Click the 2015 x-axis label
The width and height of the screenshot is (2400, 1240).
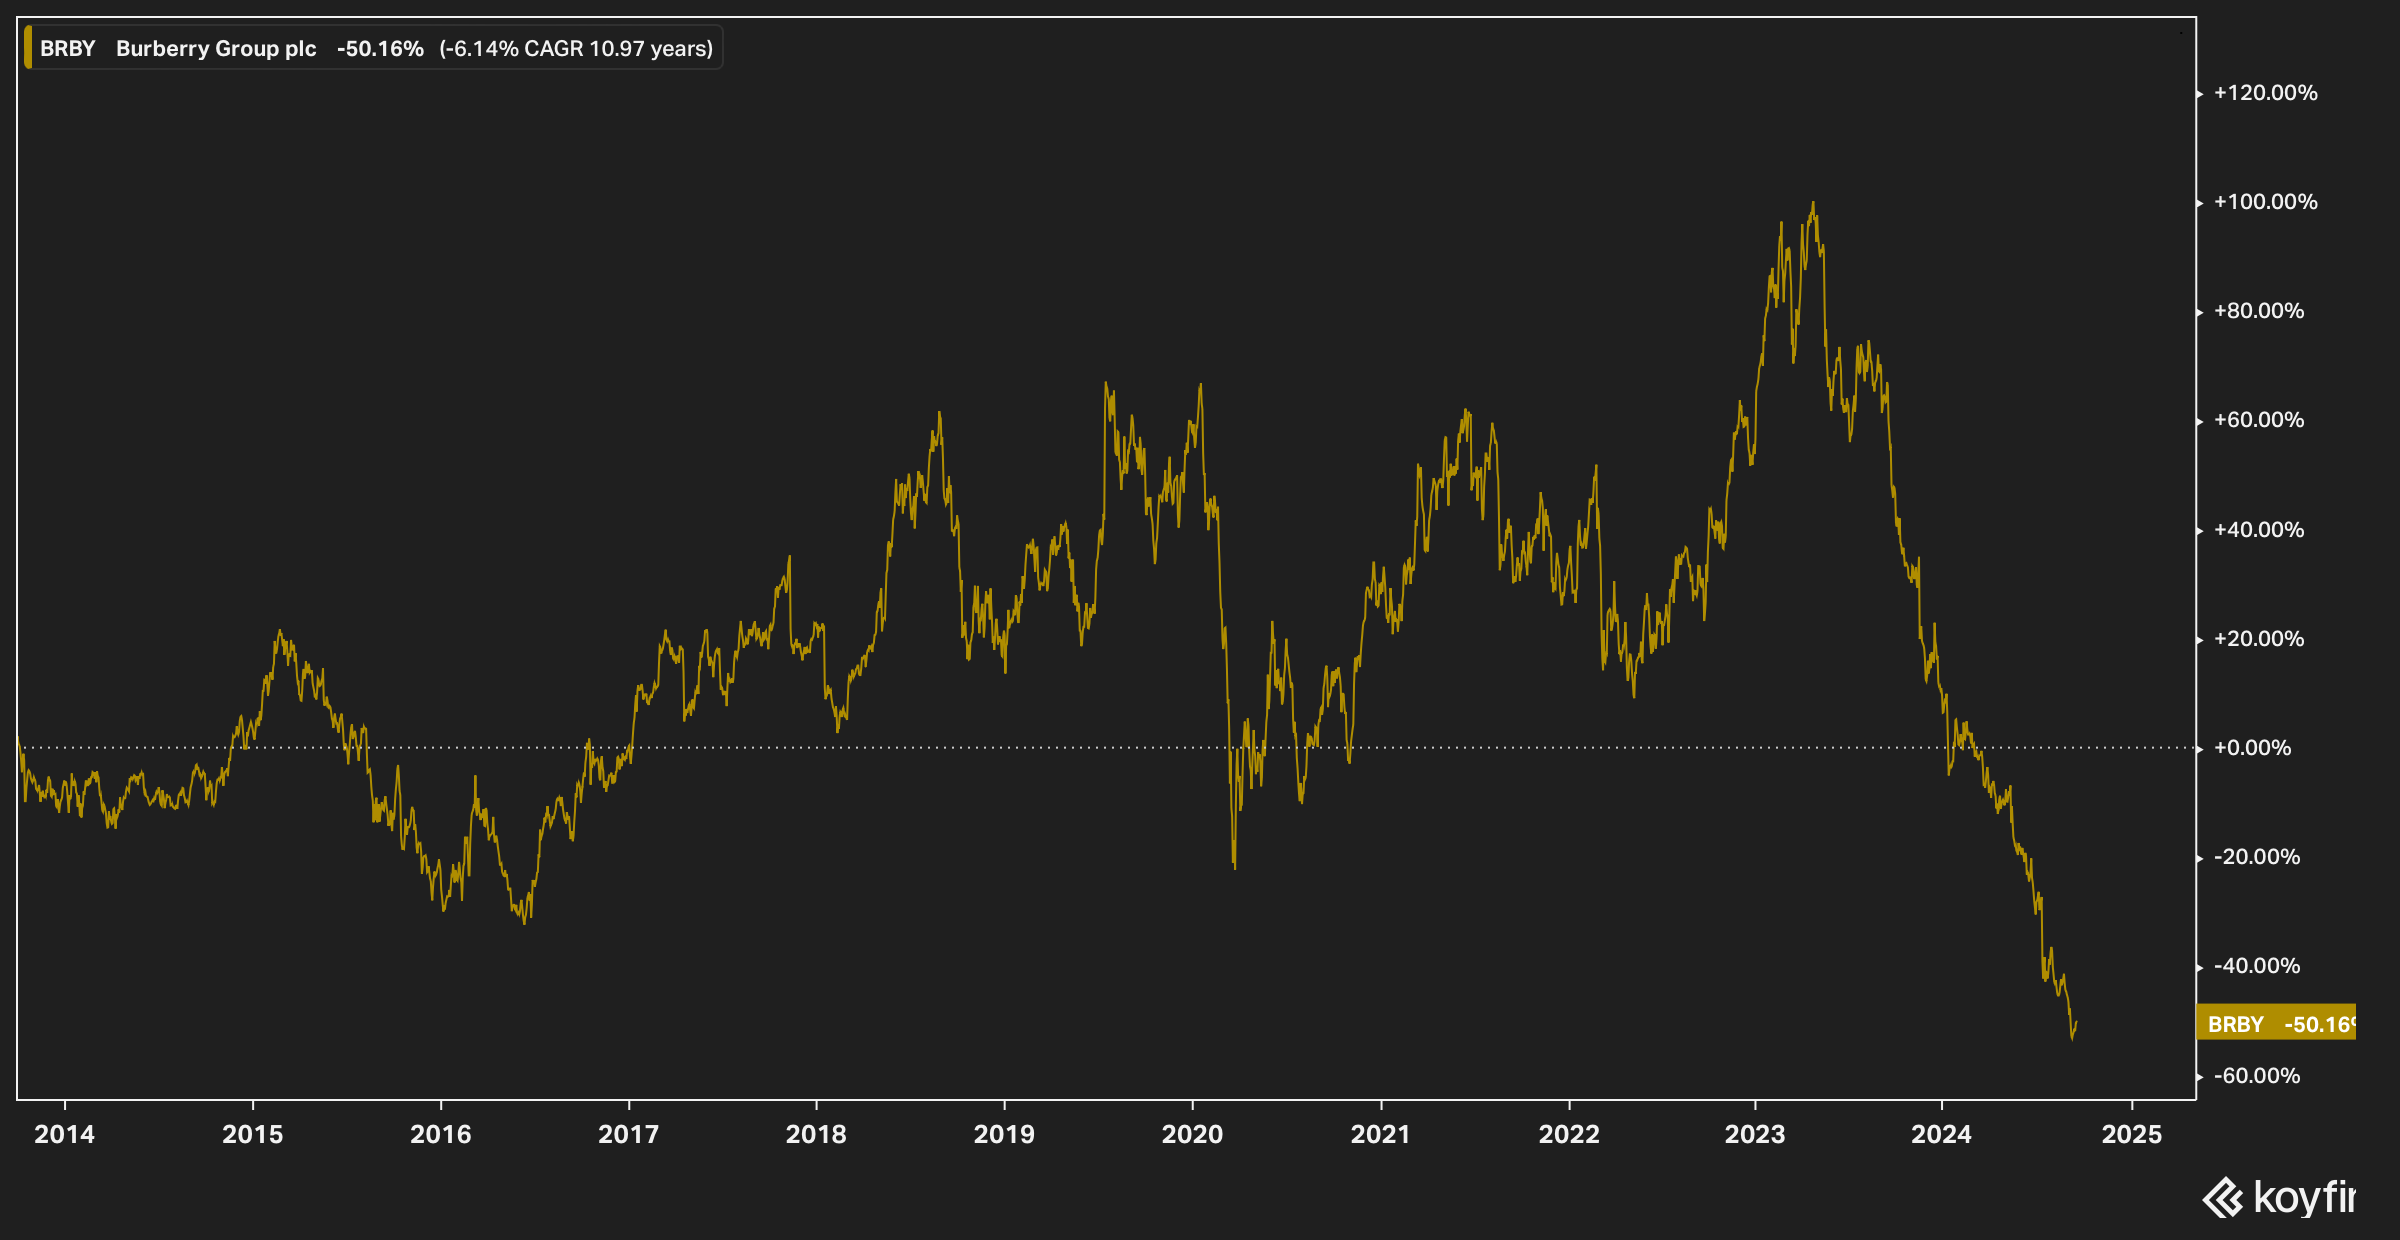(253, 1134)
